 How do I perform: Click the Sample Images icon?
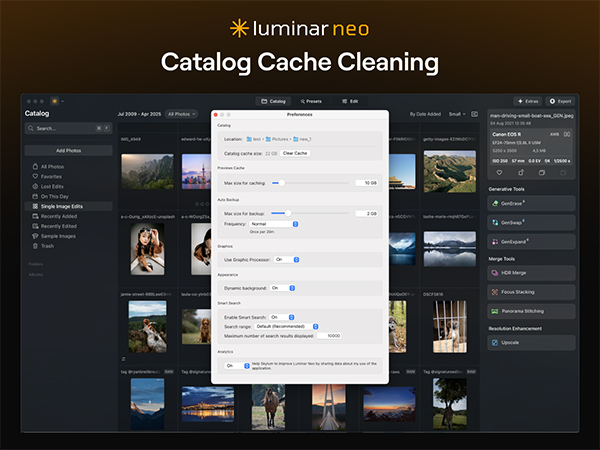35,236
